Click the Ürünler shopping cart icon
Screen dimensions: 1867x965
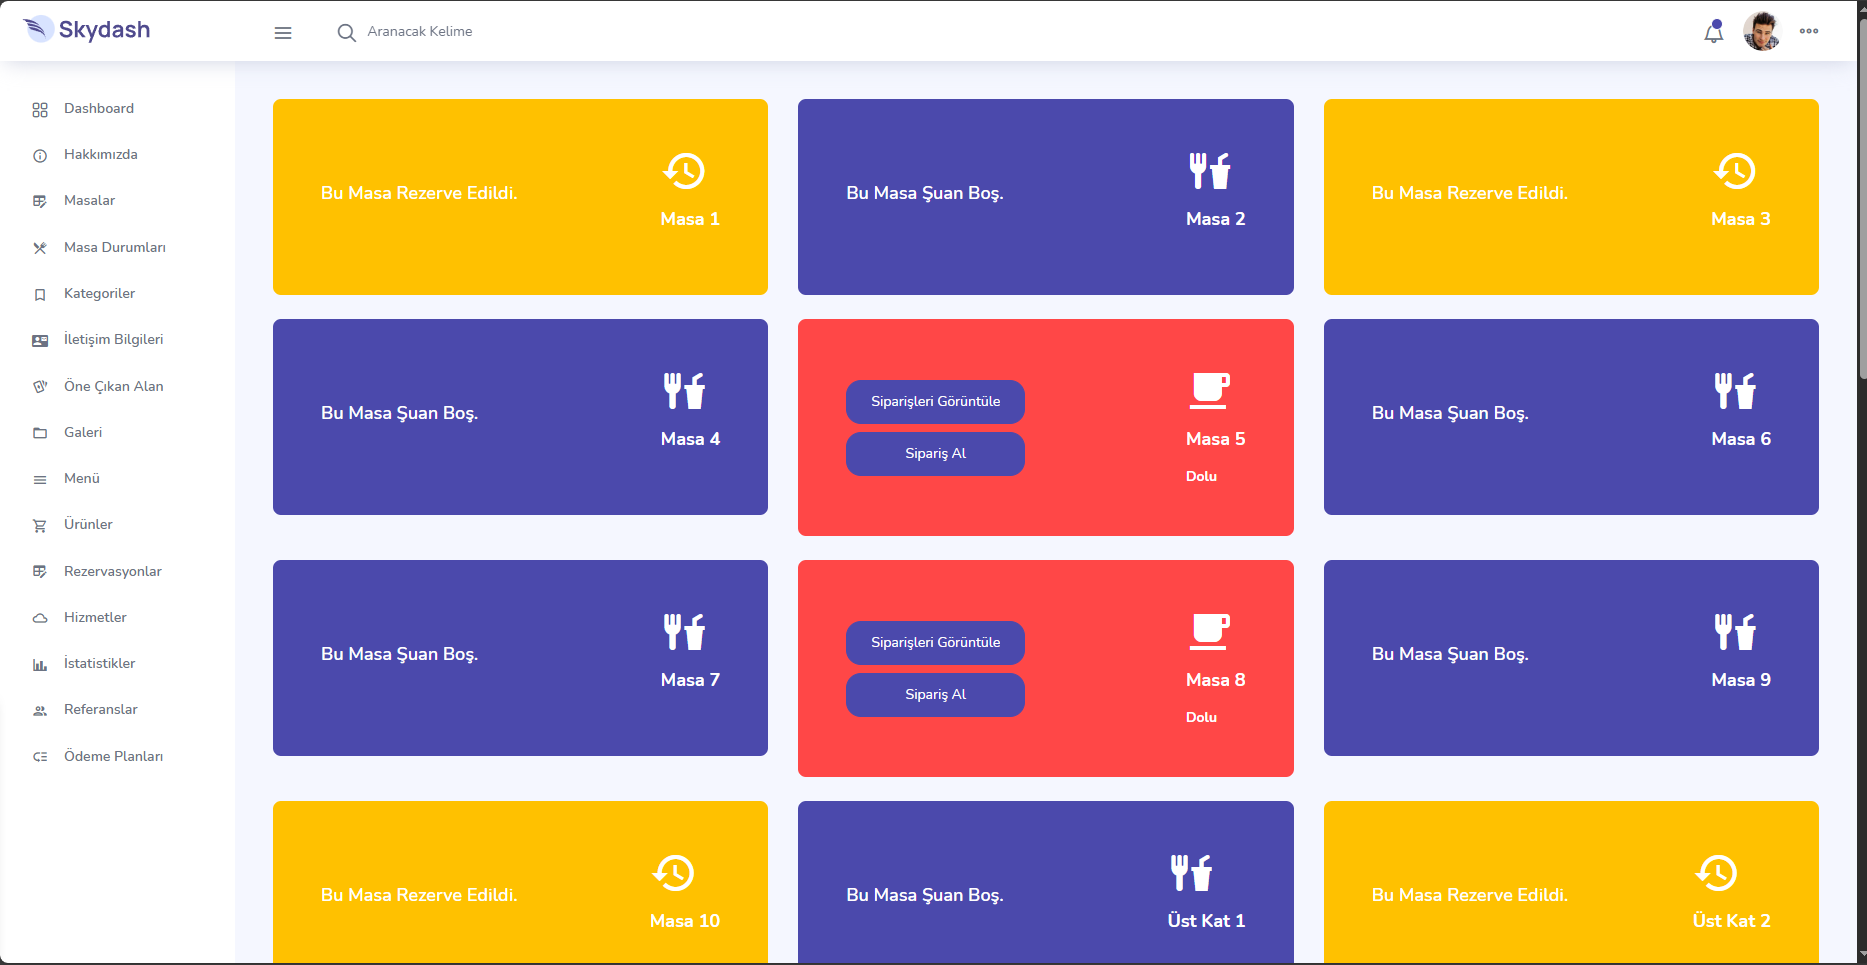[40, 525]
